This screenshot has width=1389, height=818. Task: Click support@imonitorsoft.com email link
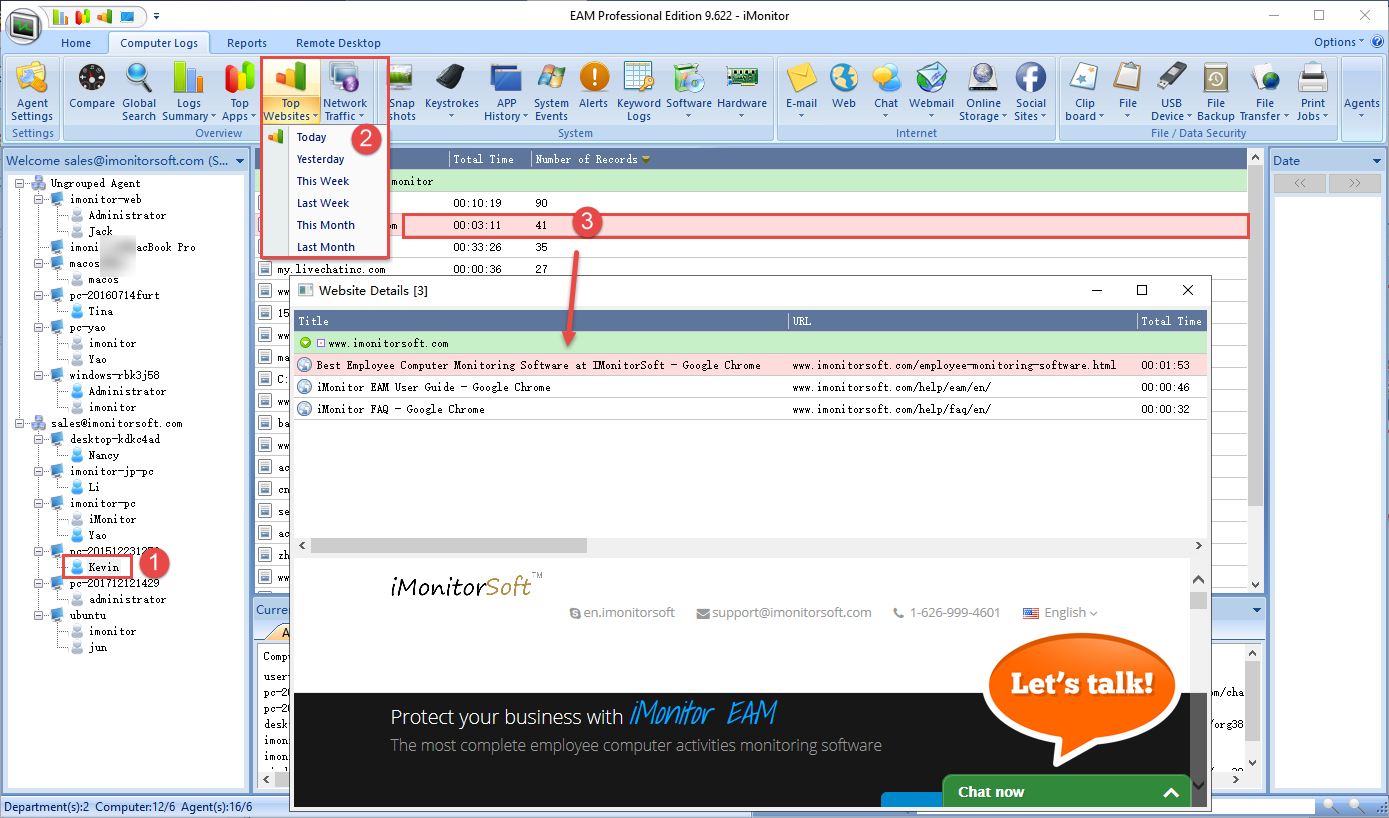click(784, 612)
